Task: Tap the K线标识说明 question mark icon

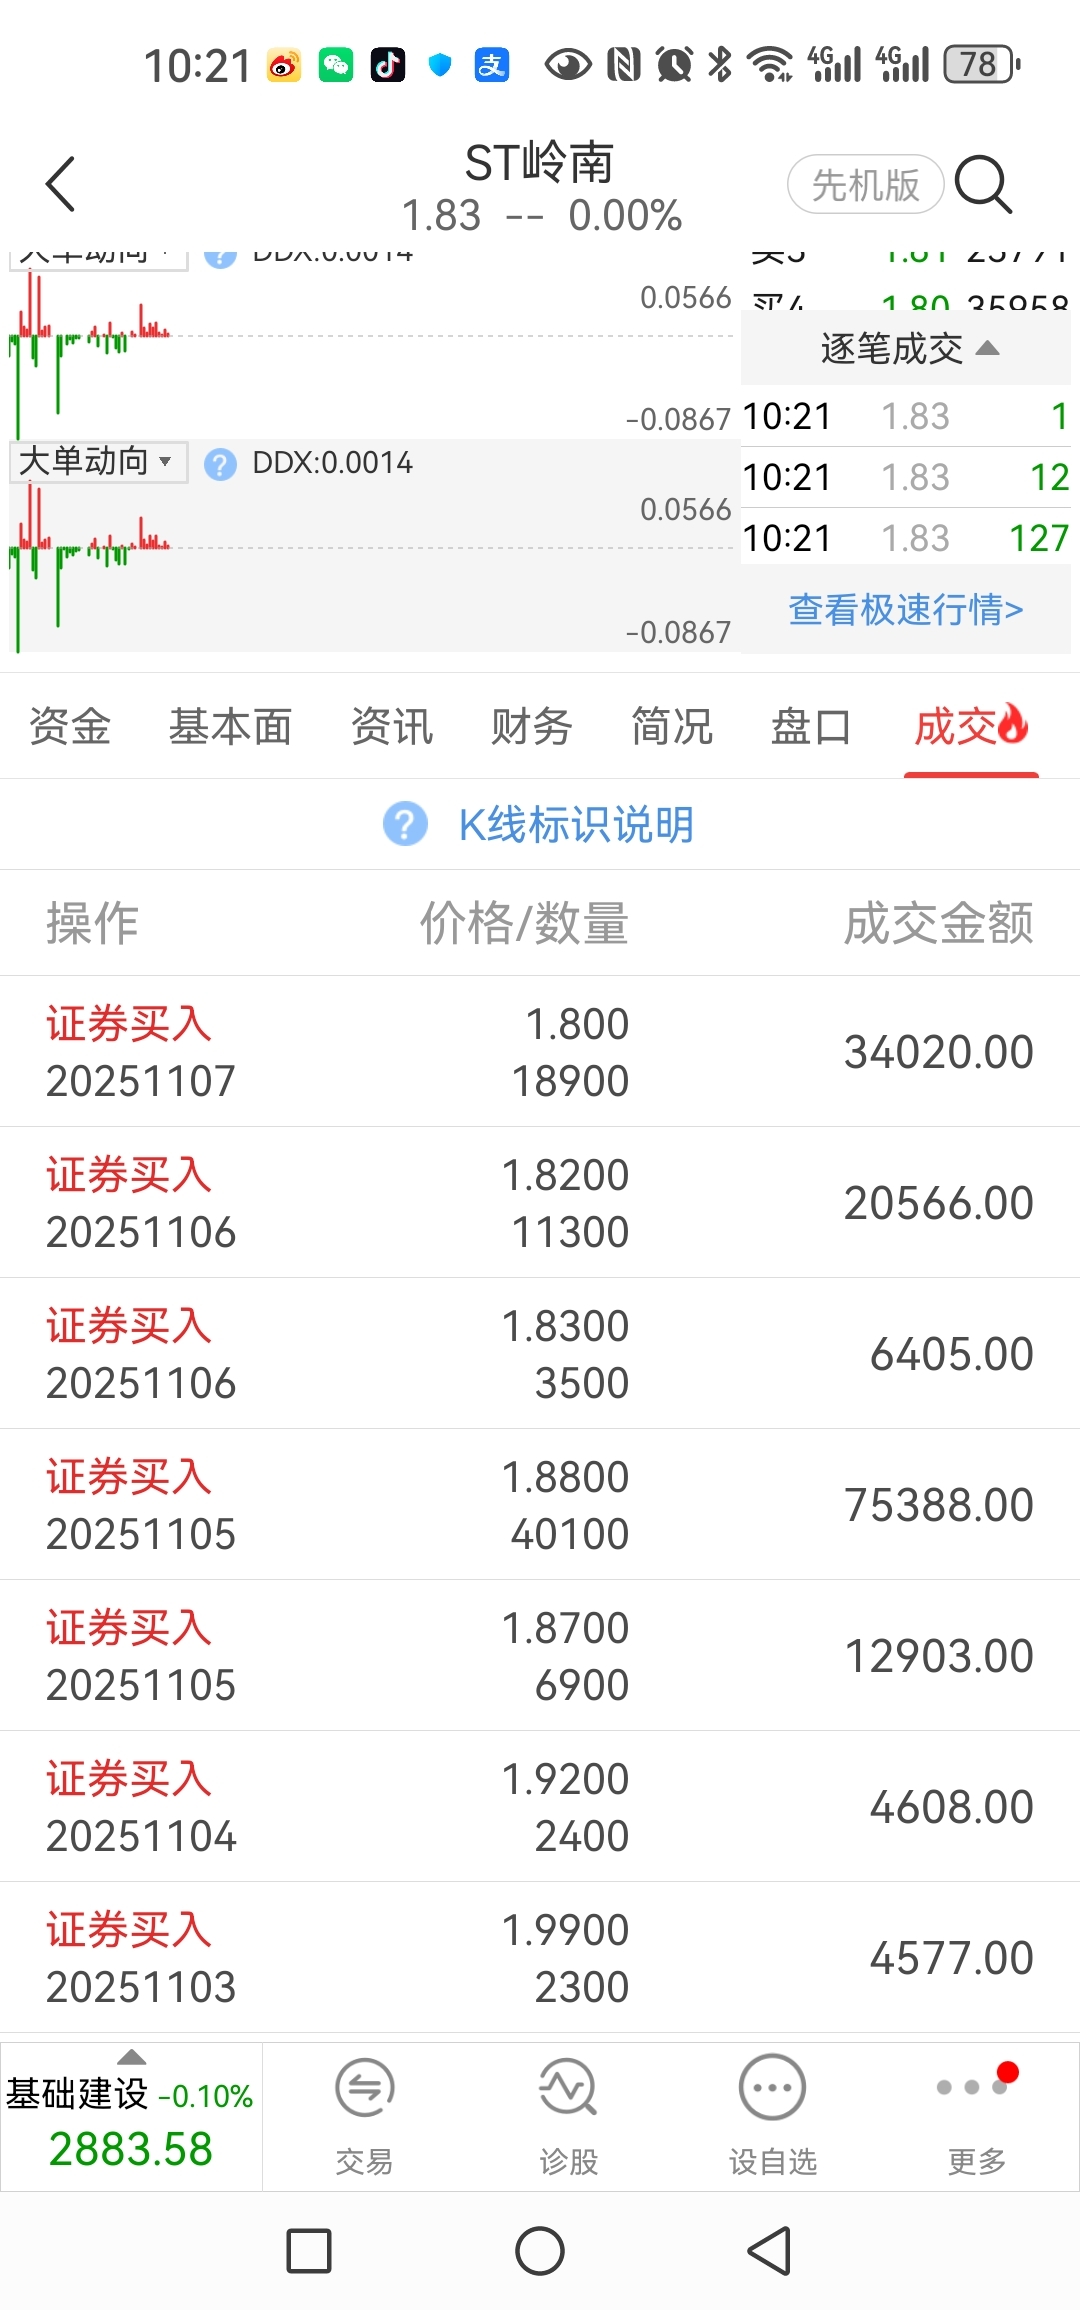Action: coord(405,824)
